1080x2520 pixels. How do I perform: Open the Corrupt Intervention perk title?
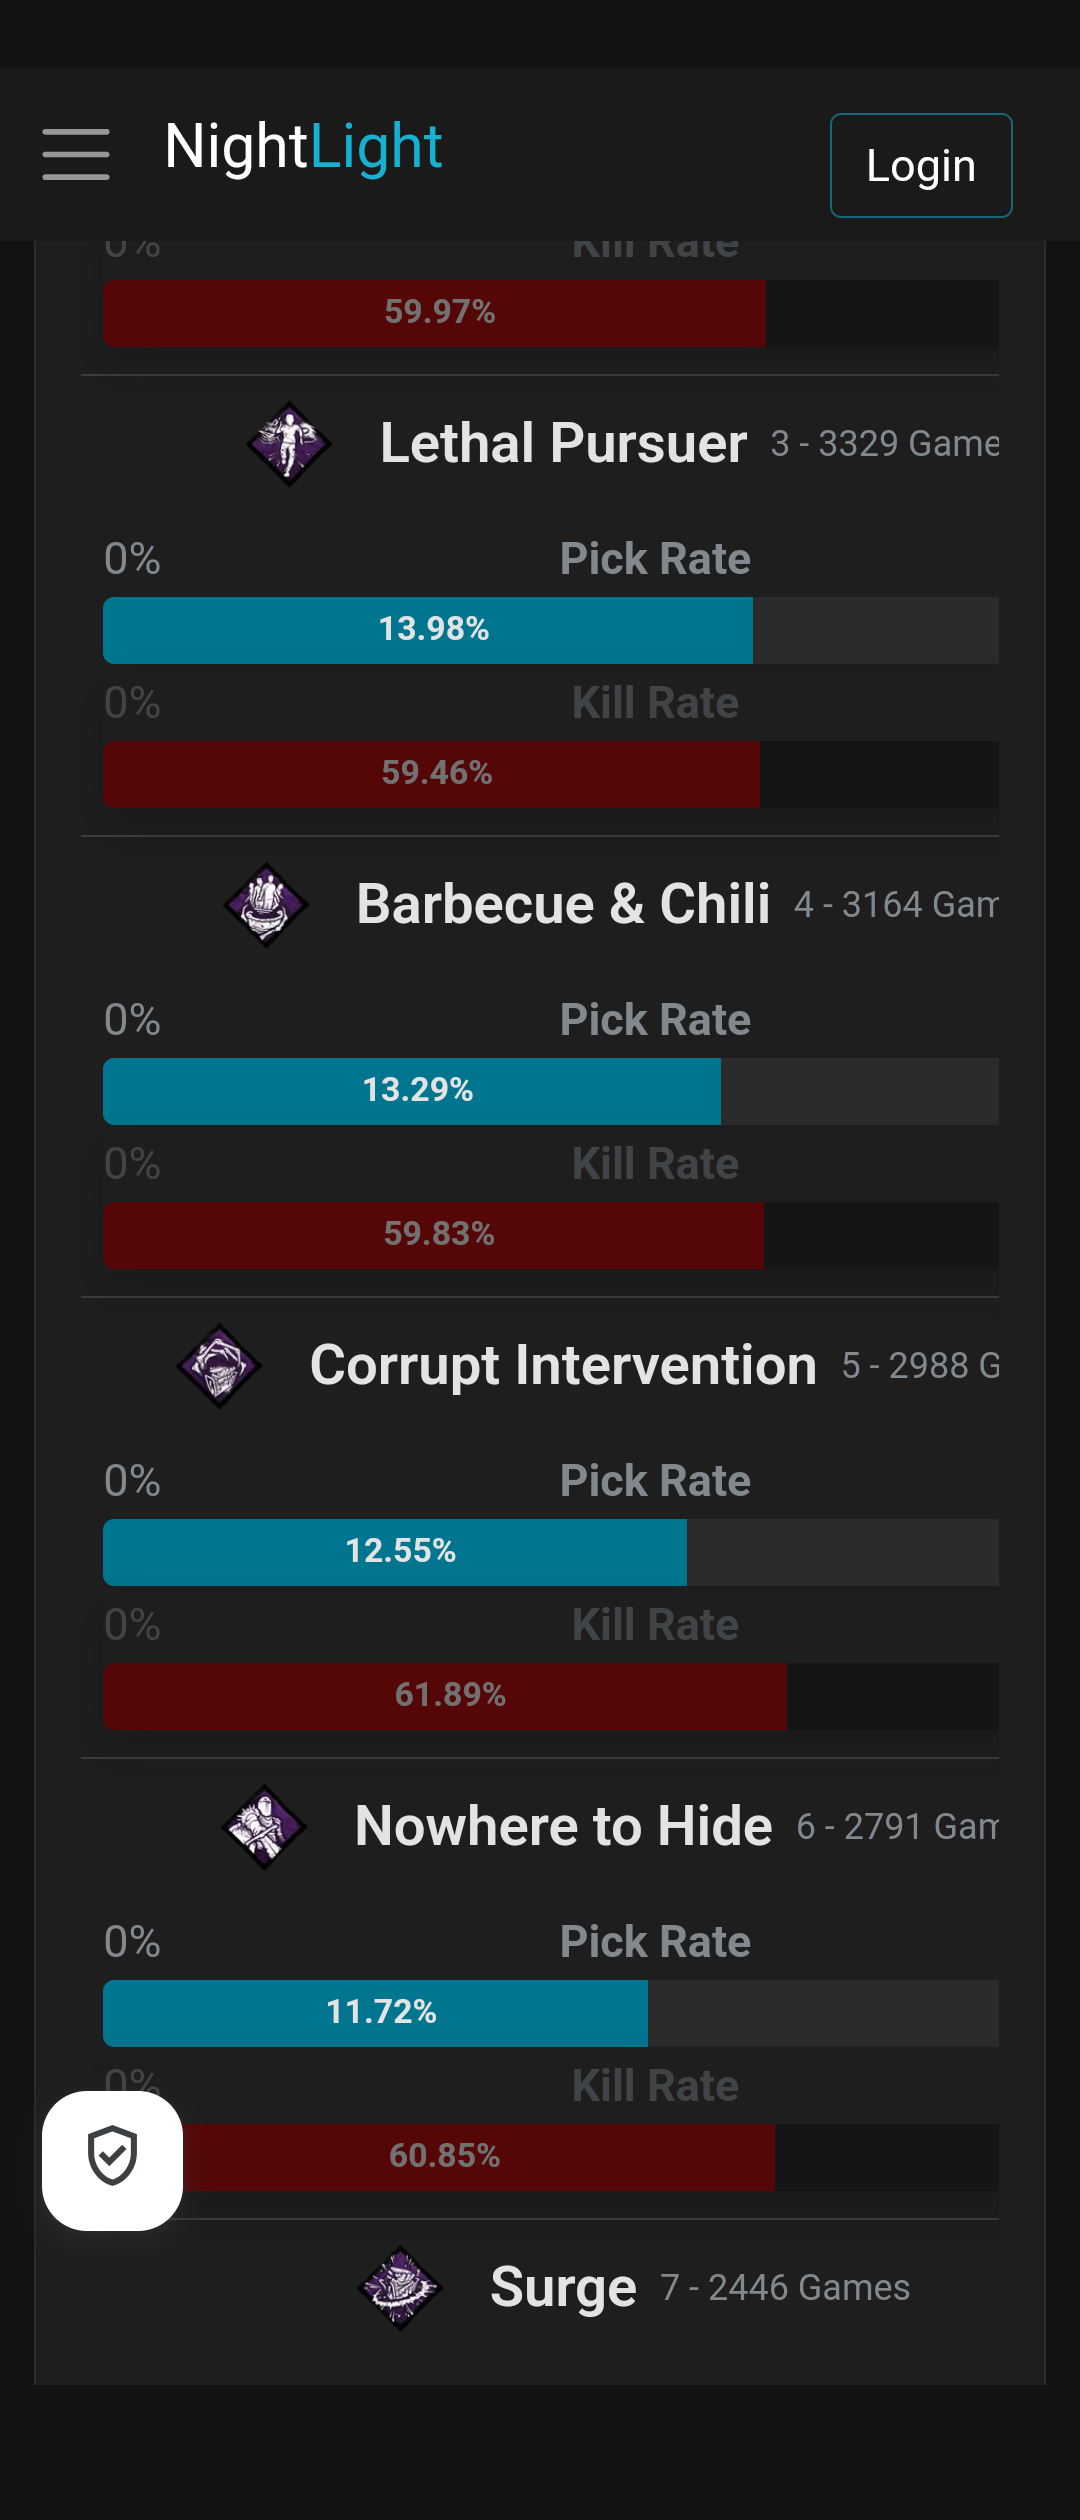[563, 1366]
